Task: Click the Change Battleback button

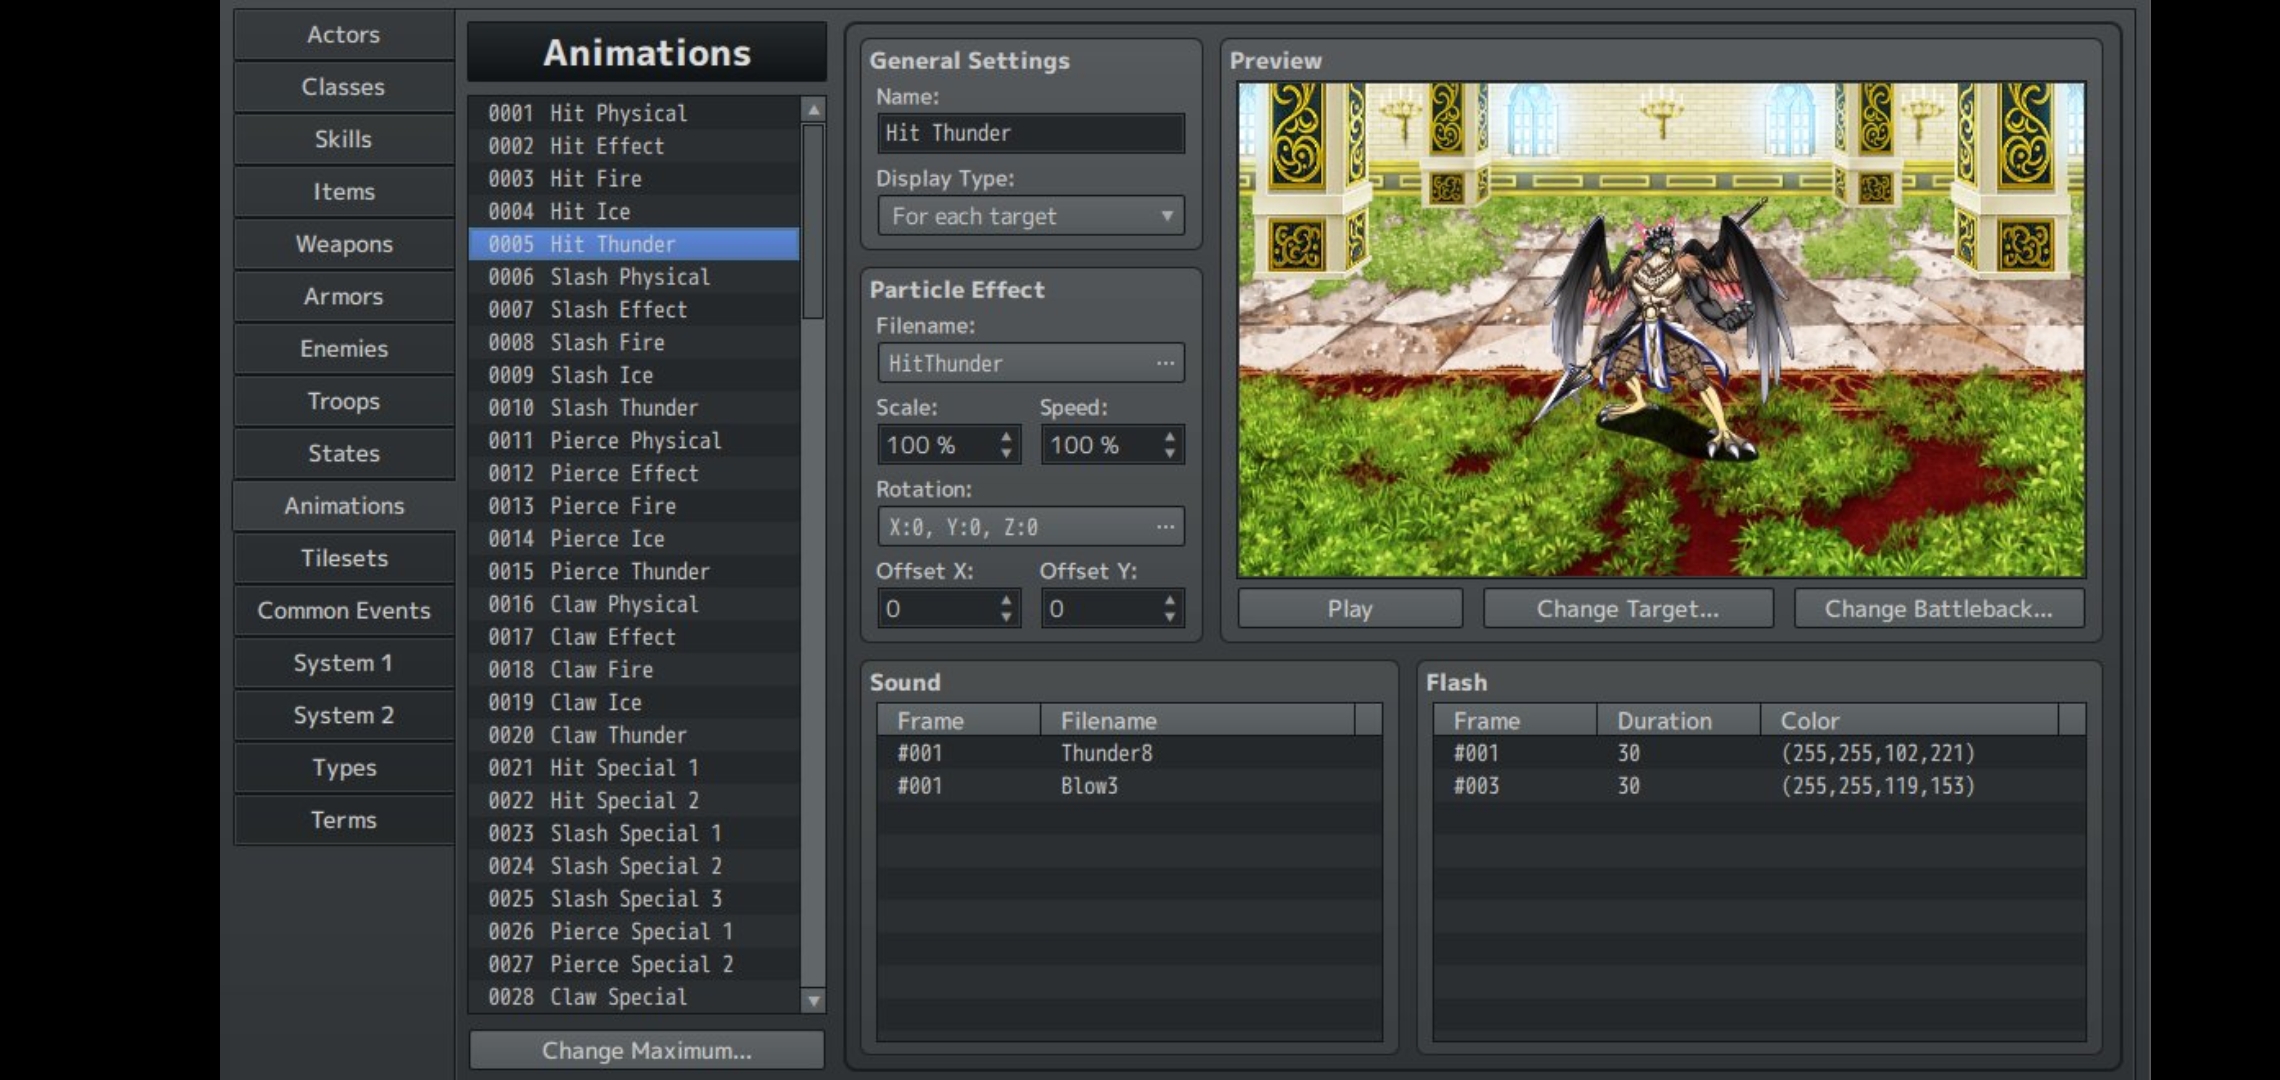Action: point(1938,609)
